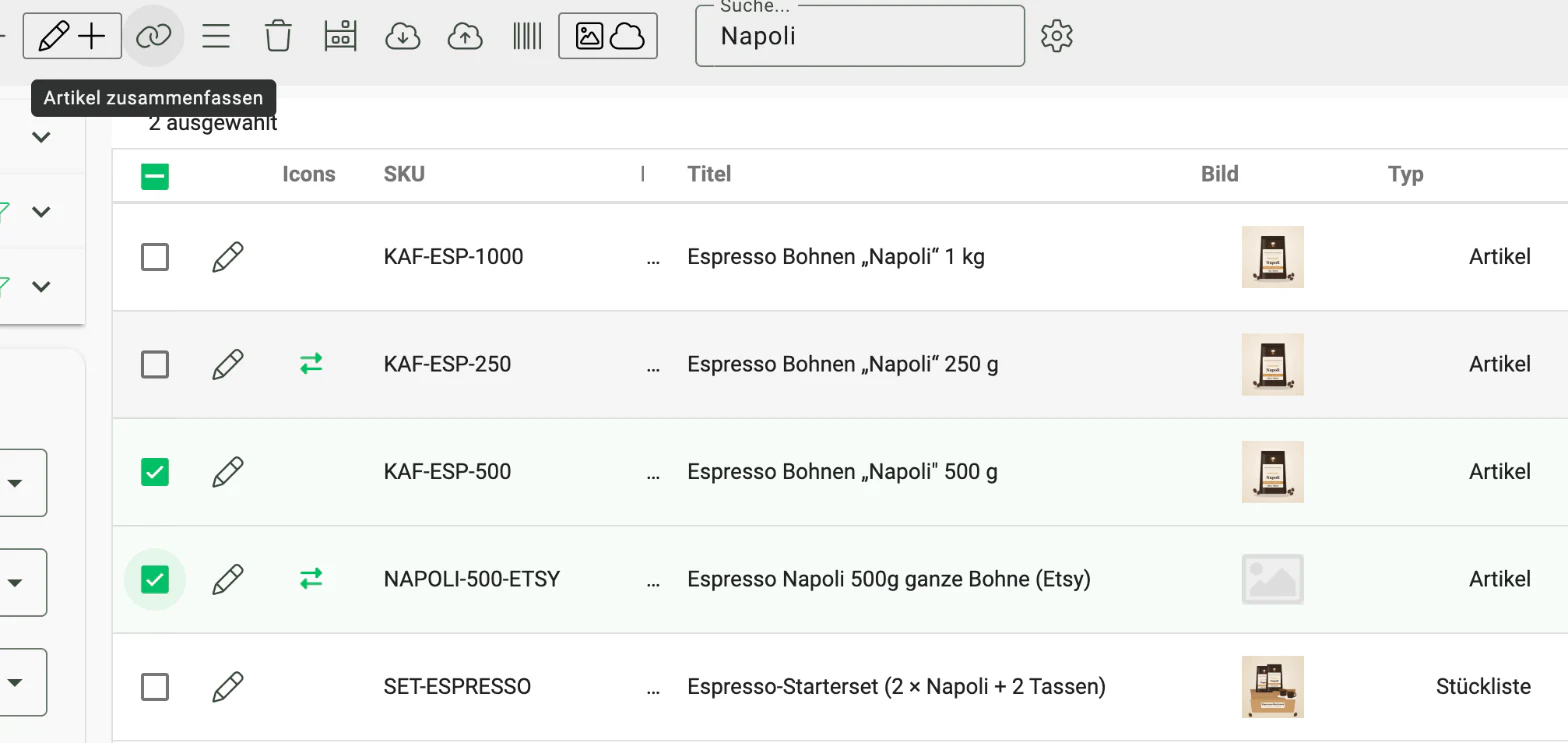Click the Napoli search field
Viewport: 1568px width, 743px height.
pos(860,37)
